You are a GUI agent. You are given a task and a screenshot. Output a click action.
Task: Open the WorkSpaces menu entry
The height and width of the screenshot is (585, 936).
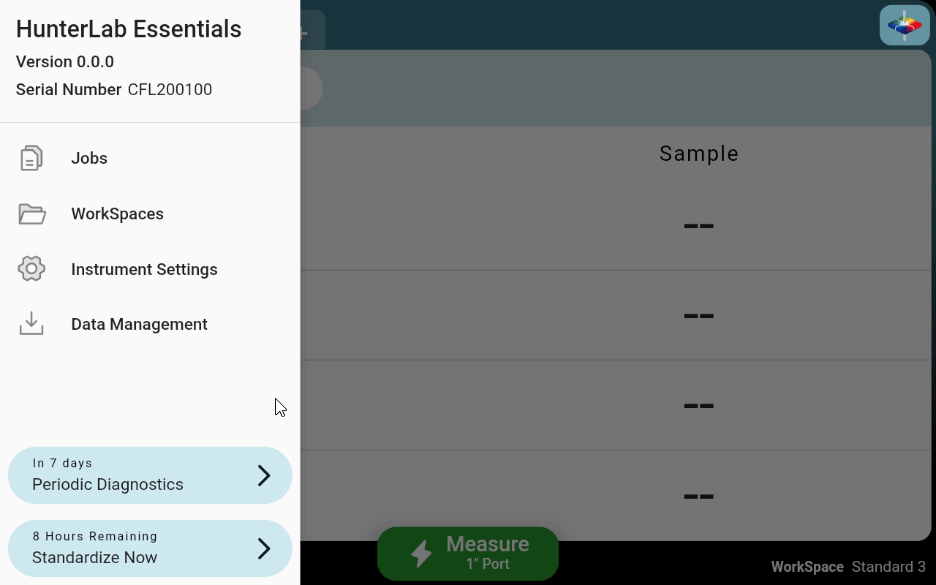point(117,214)
